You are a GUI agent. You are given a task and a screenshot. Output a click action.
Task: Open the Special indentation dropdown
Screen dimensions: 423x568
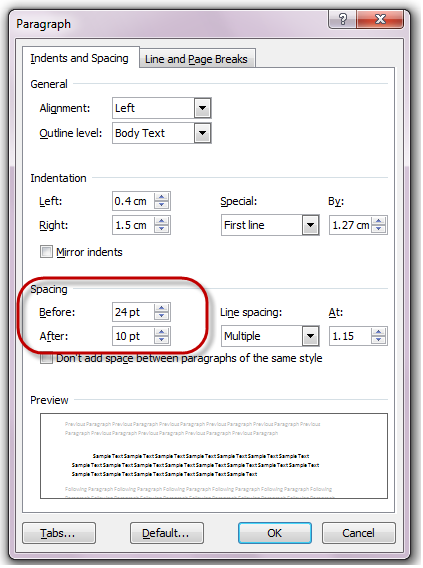pos(310,225)
